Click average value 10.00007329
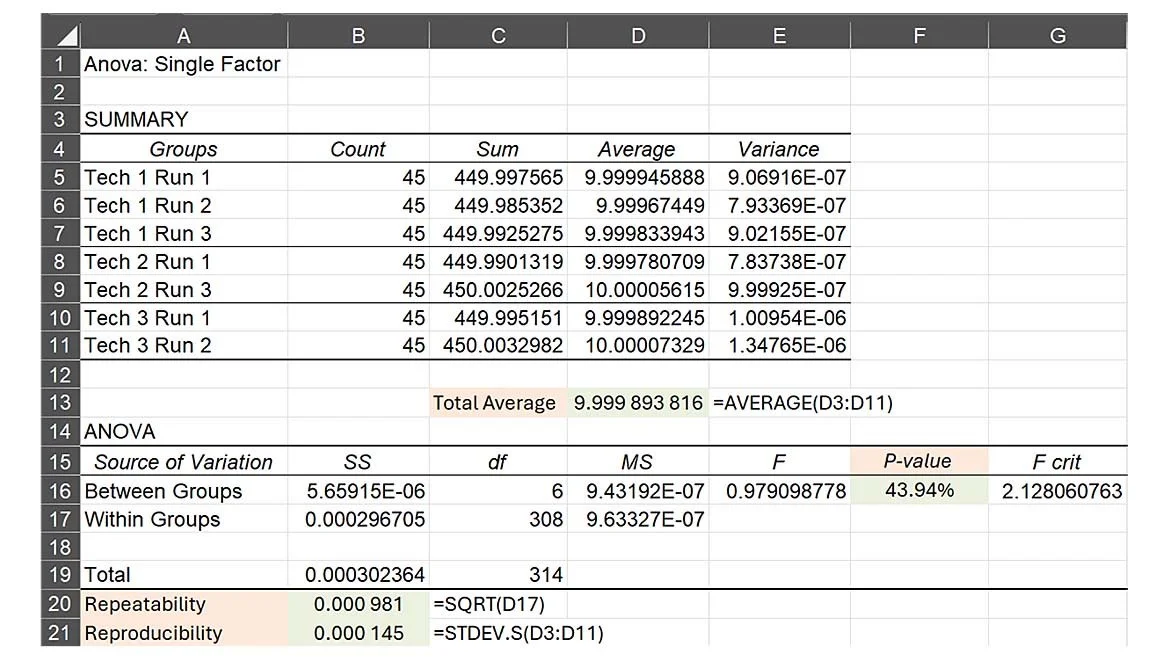Image resolution: width=1170 pixels, height=658 pixels. pos(638,345)
